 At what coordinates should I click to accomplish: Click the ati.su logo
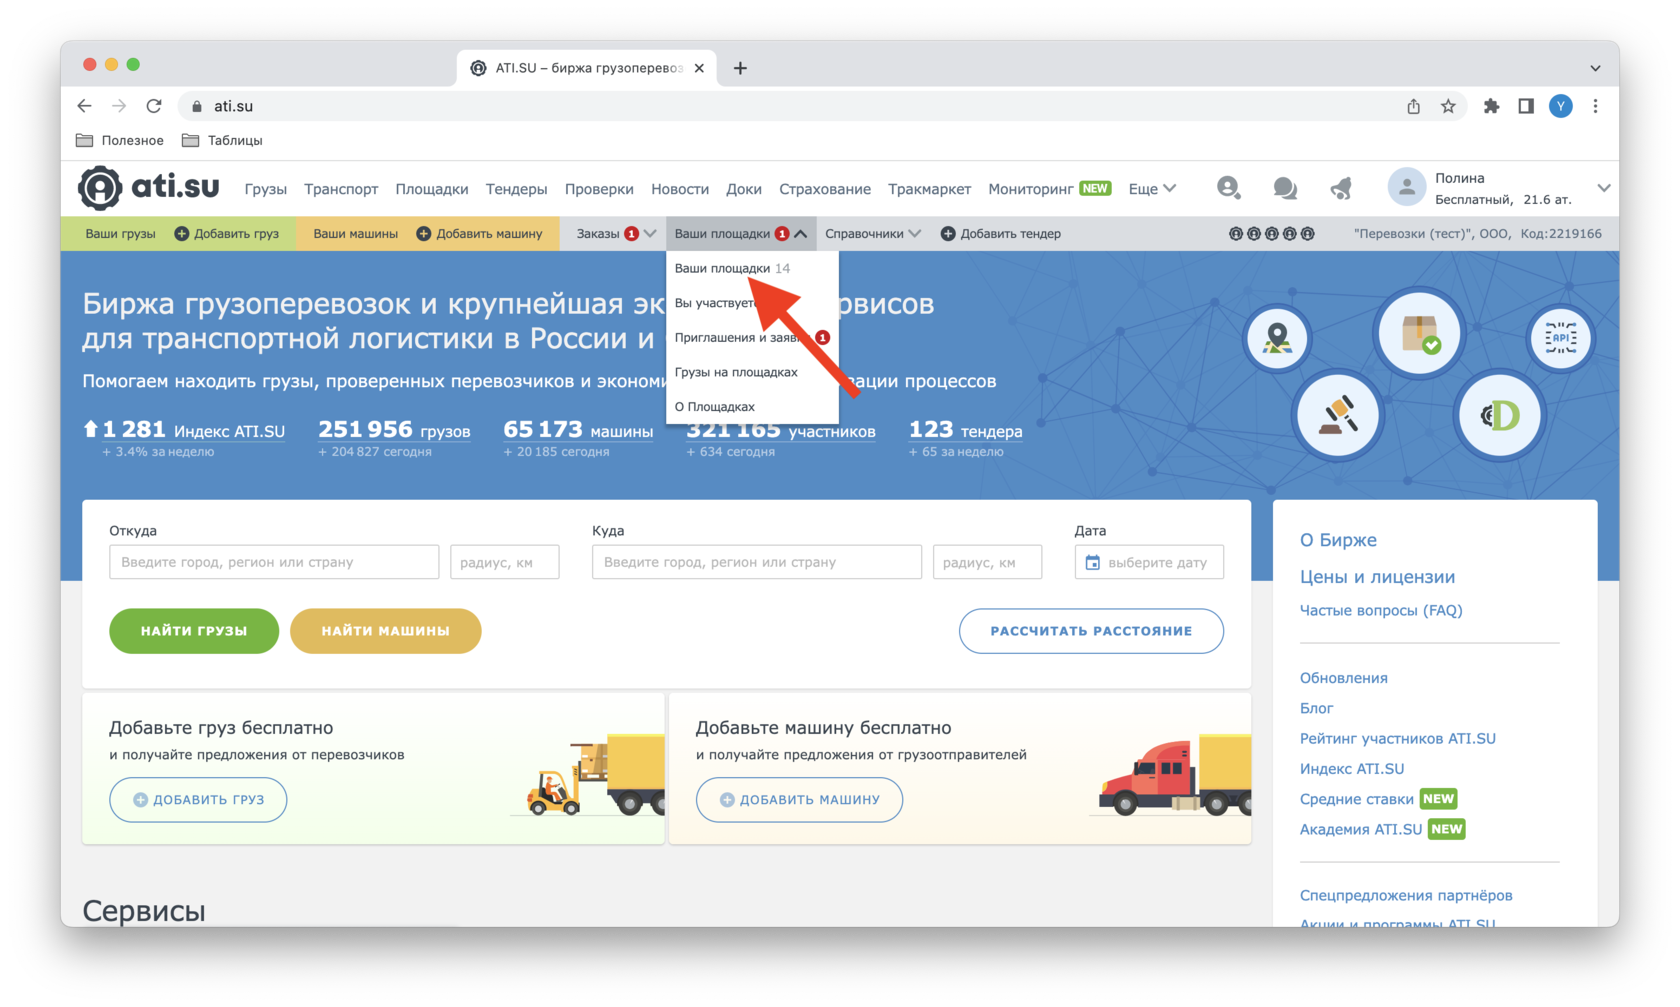[x=149, y=187]
